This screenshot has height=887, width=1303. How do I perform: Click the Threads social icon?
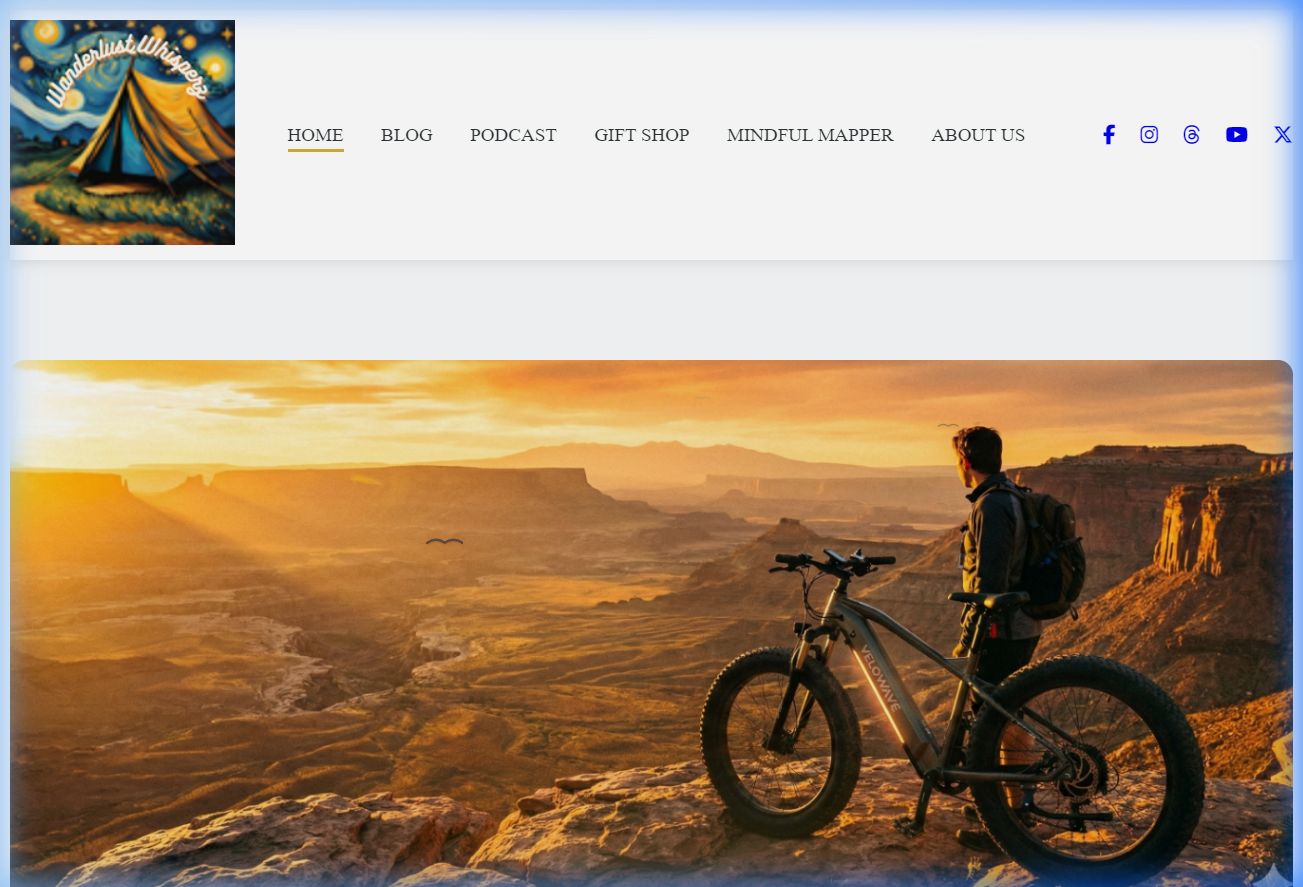click(1191, 135)
